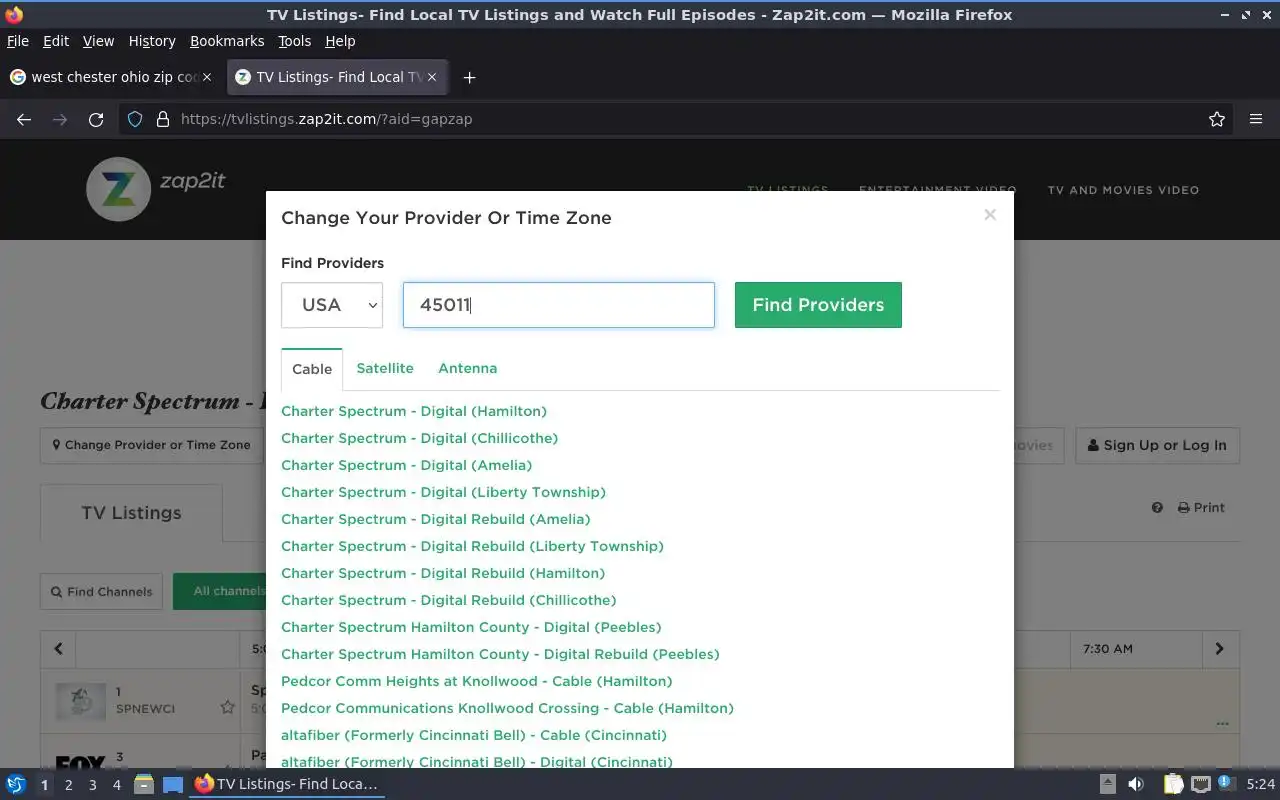1280x800 pixels.
Task: Click the zip code input field
Action: [559, 305]
